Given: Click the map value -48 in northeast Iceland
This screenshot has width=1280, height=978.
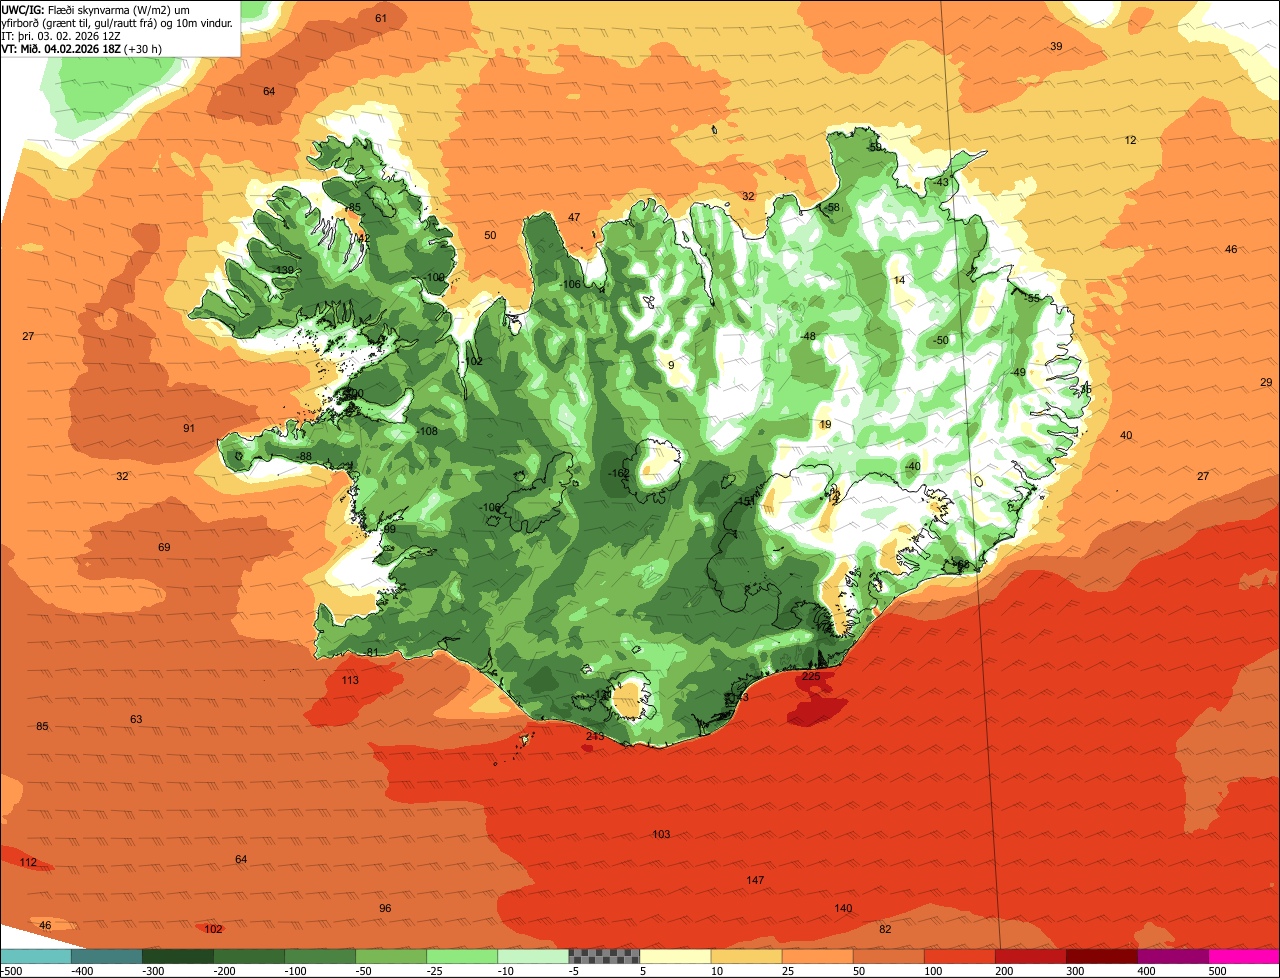Looking at the screenshot, I should [808, 336].
